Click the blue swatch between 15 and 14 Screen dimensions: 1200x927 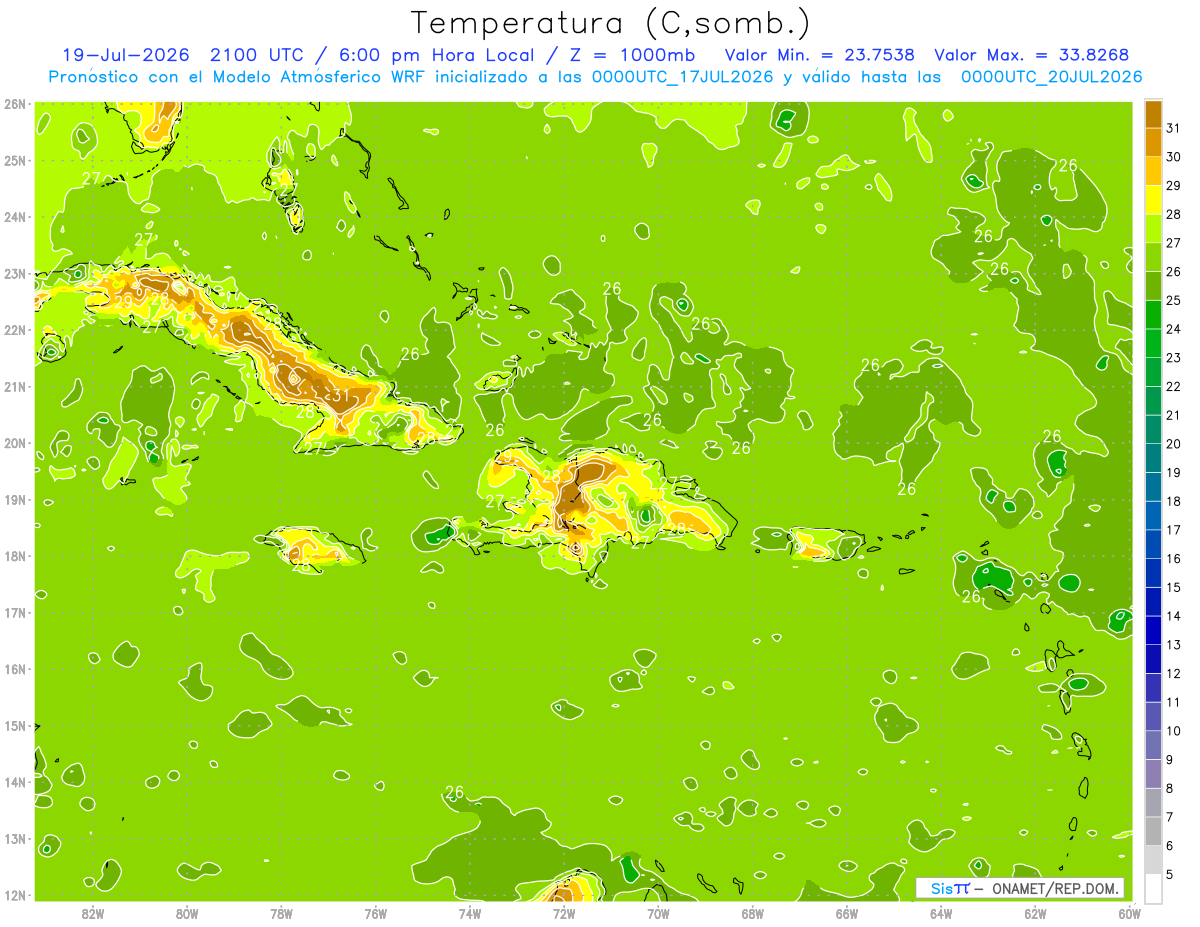[x=1153, y=602]
